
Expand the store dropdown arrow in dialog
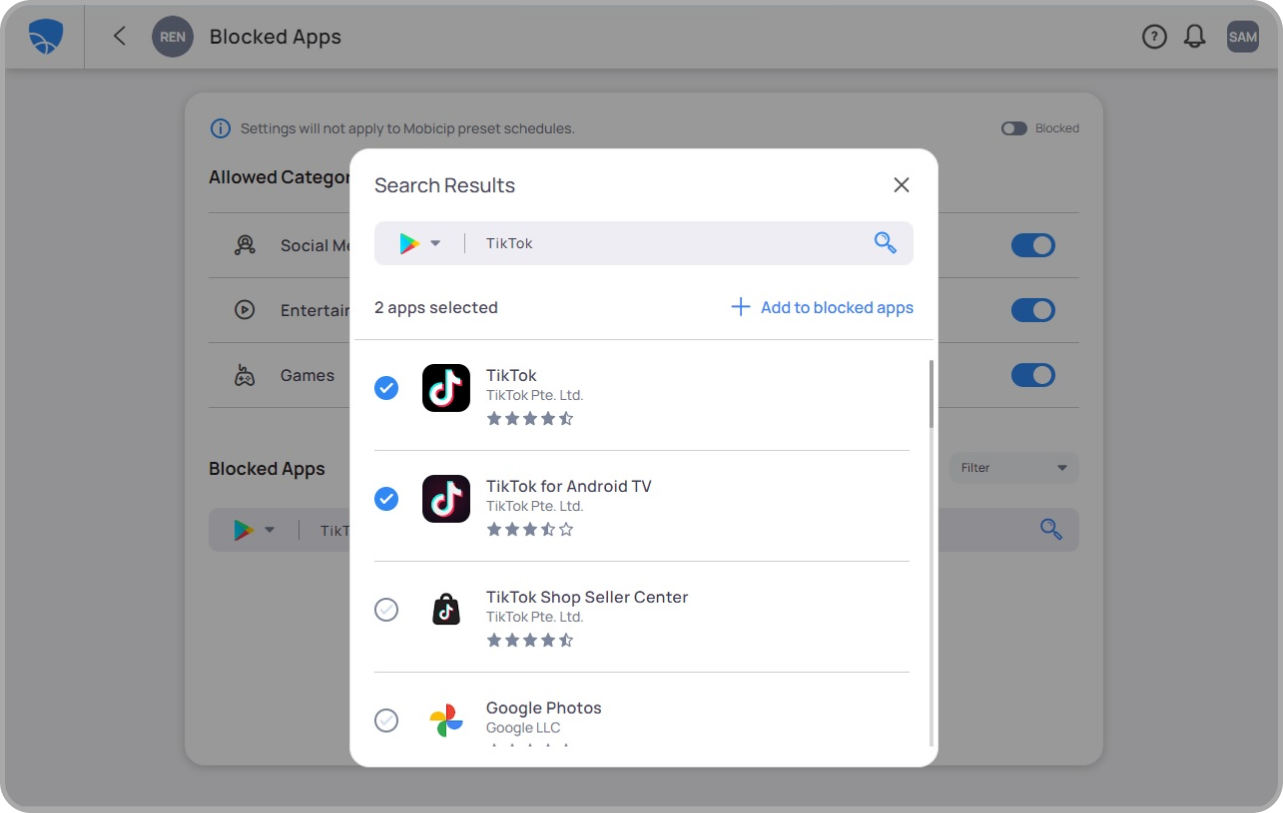point(436,243)
